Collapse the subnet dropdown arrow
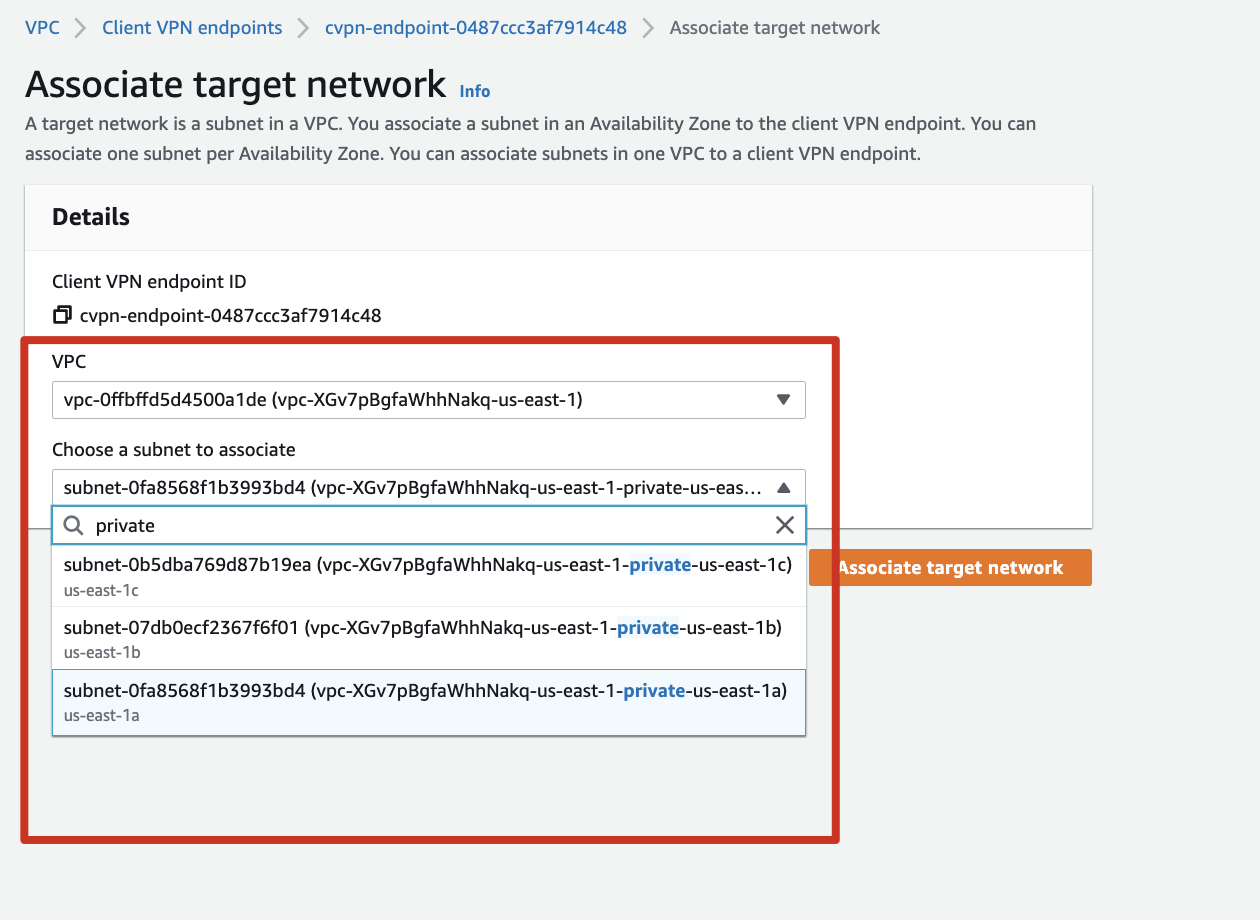 (x=784, y=488)
